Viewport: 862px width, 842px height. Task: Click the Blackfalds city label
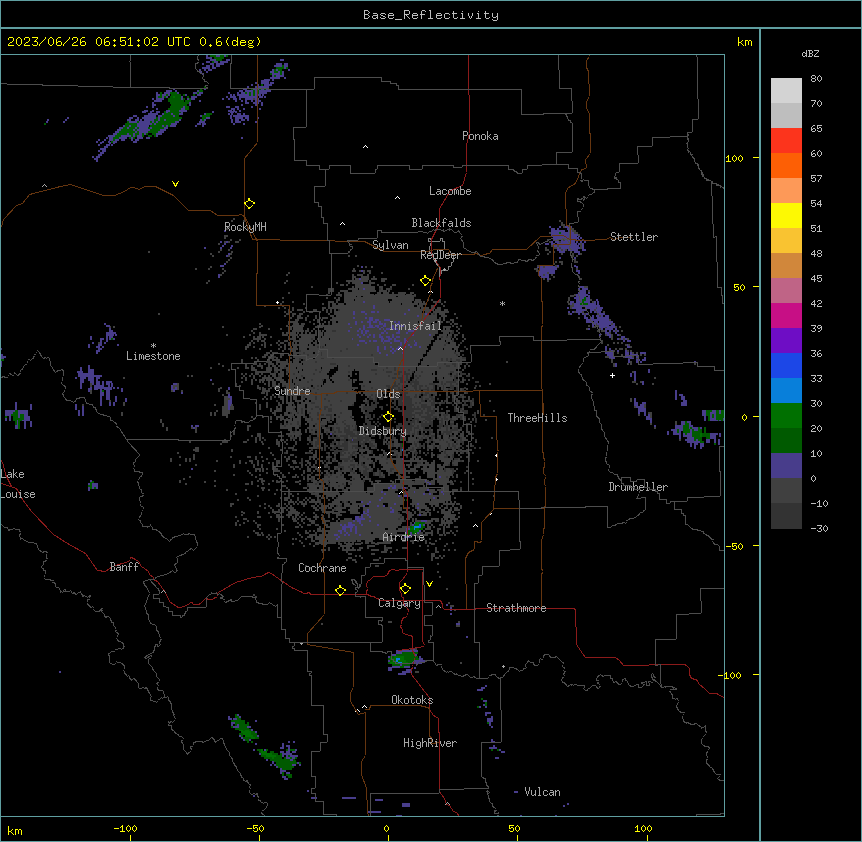coord(441,223)
